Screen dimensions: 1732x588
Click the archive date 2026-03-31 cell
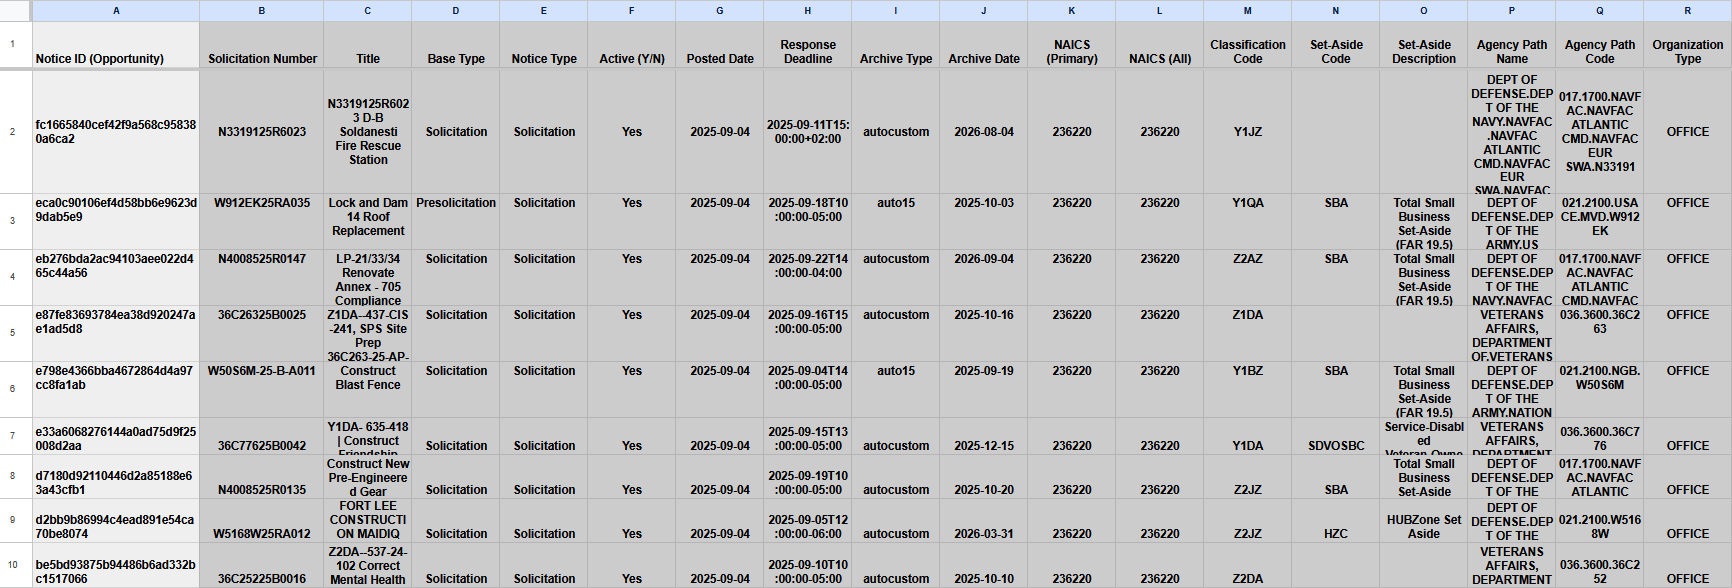coord(983,534)
